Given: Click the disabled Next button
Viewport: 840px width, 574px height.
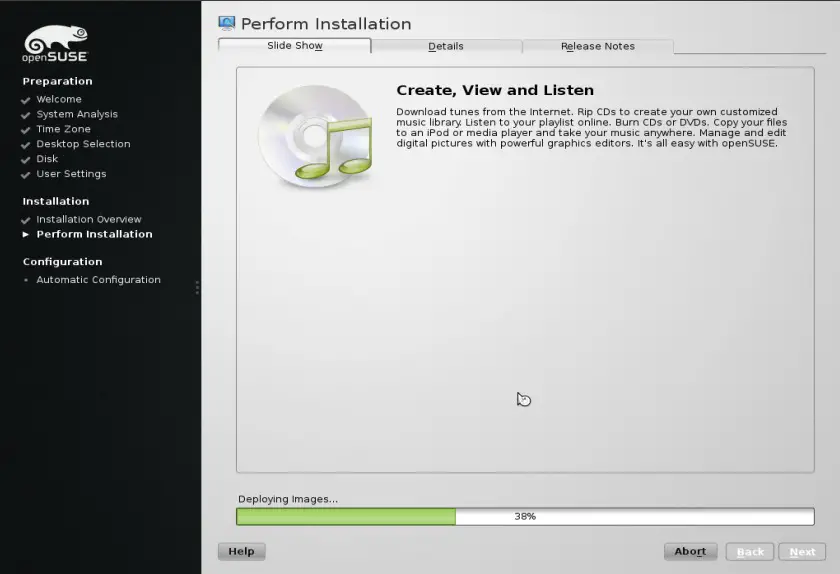Looking at the screenshot, I should click(802, 552).
